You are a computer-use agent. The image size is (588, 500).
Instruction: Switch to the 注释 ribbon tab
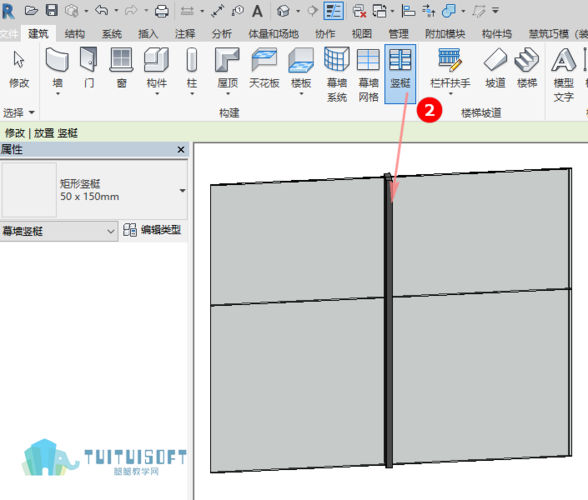pos(185,34)
